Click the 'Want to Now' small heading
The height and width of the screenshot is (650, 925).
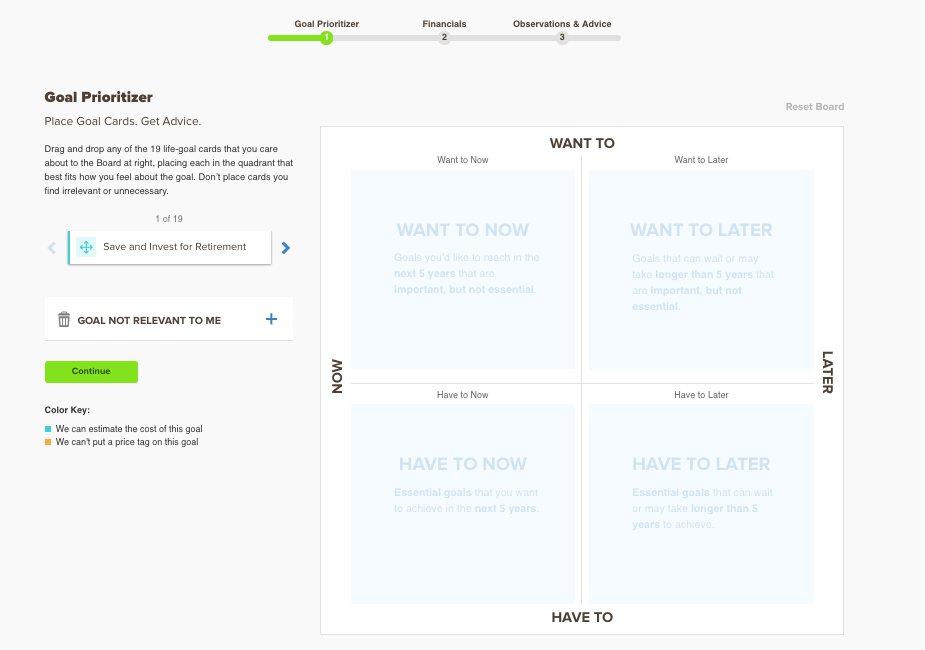[x=462, y=160]
